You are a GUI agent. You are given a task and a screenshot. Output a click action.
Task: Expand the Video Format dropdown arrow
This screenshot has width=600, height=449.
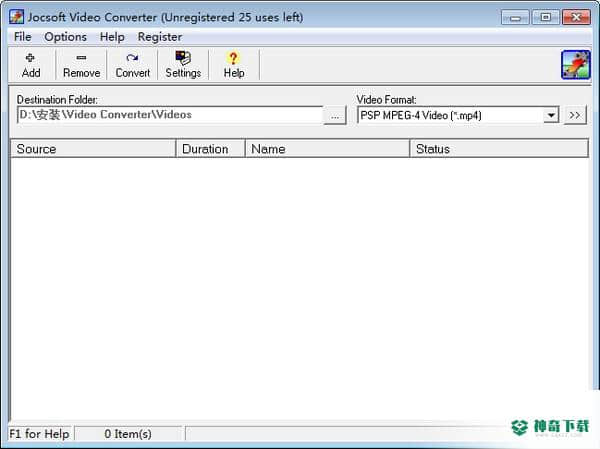[551, 115]
